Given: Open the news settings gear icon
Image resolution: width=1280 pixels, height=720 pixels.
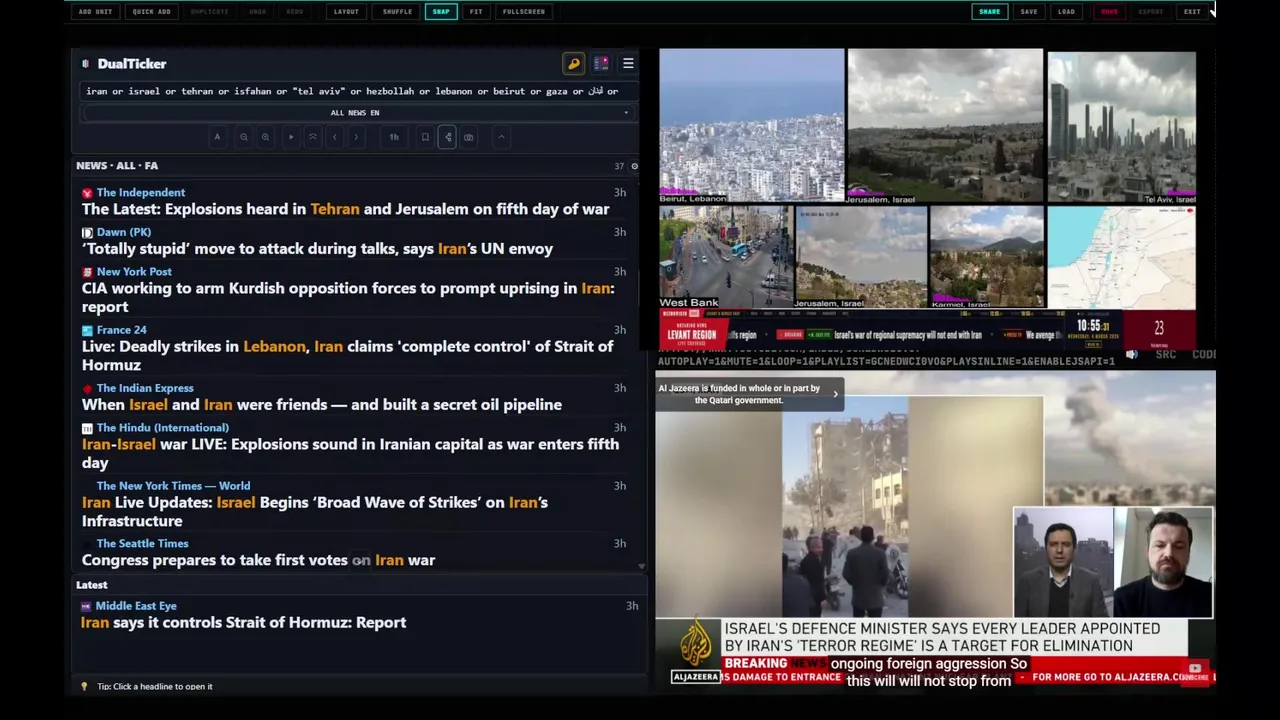Looking at the screenshot, I should 634,166.
